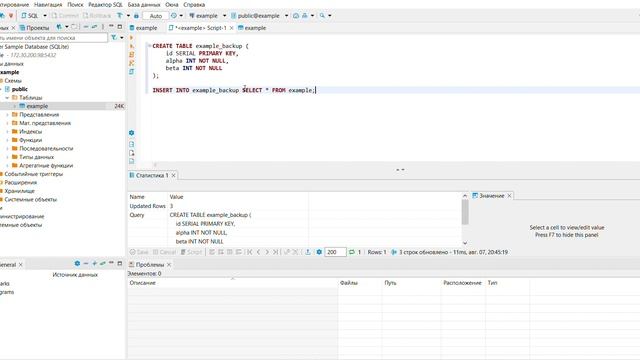This screenshot has width=640, height=360.
Task: Expand the Функции folder
Action: tap(7, 140)
